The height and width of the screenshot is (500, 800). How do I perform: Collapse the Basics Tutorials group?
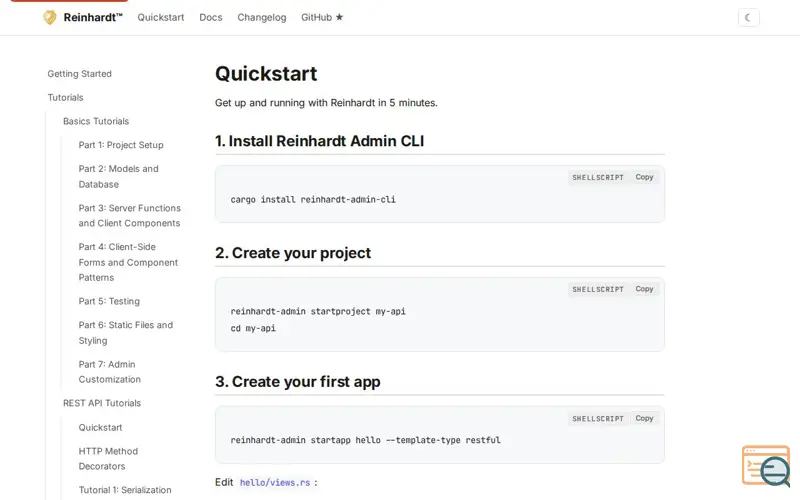[x=96, y=121]
